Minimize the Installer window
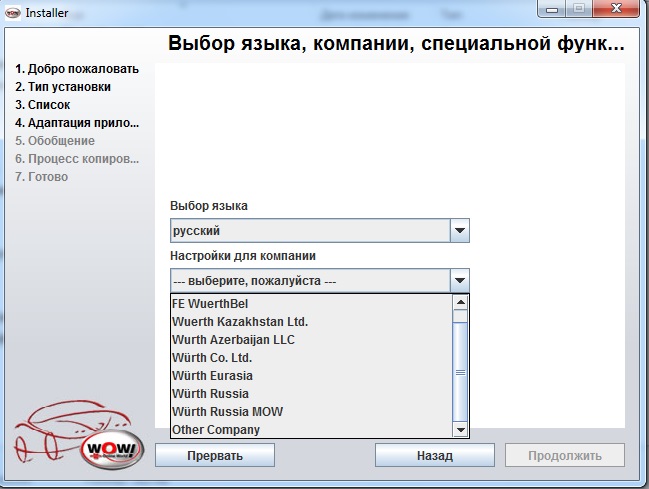Viewport: 649px width, 489px height. [552, 9]
